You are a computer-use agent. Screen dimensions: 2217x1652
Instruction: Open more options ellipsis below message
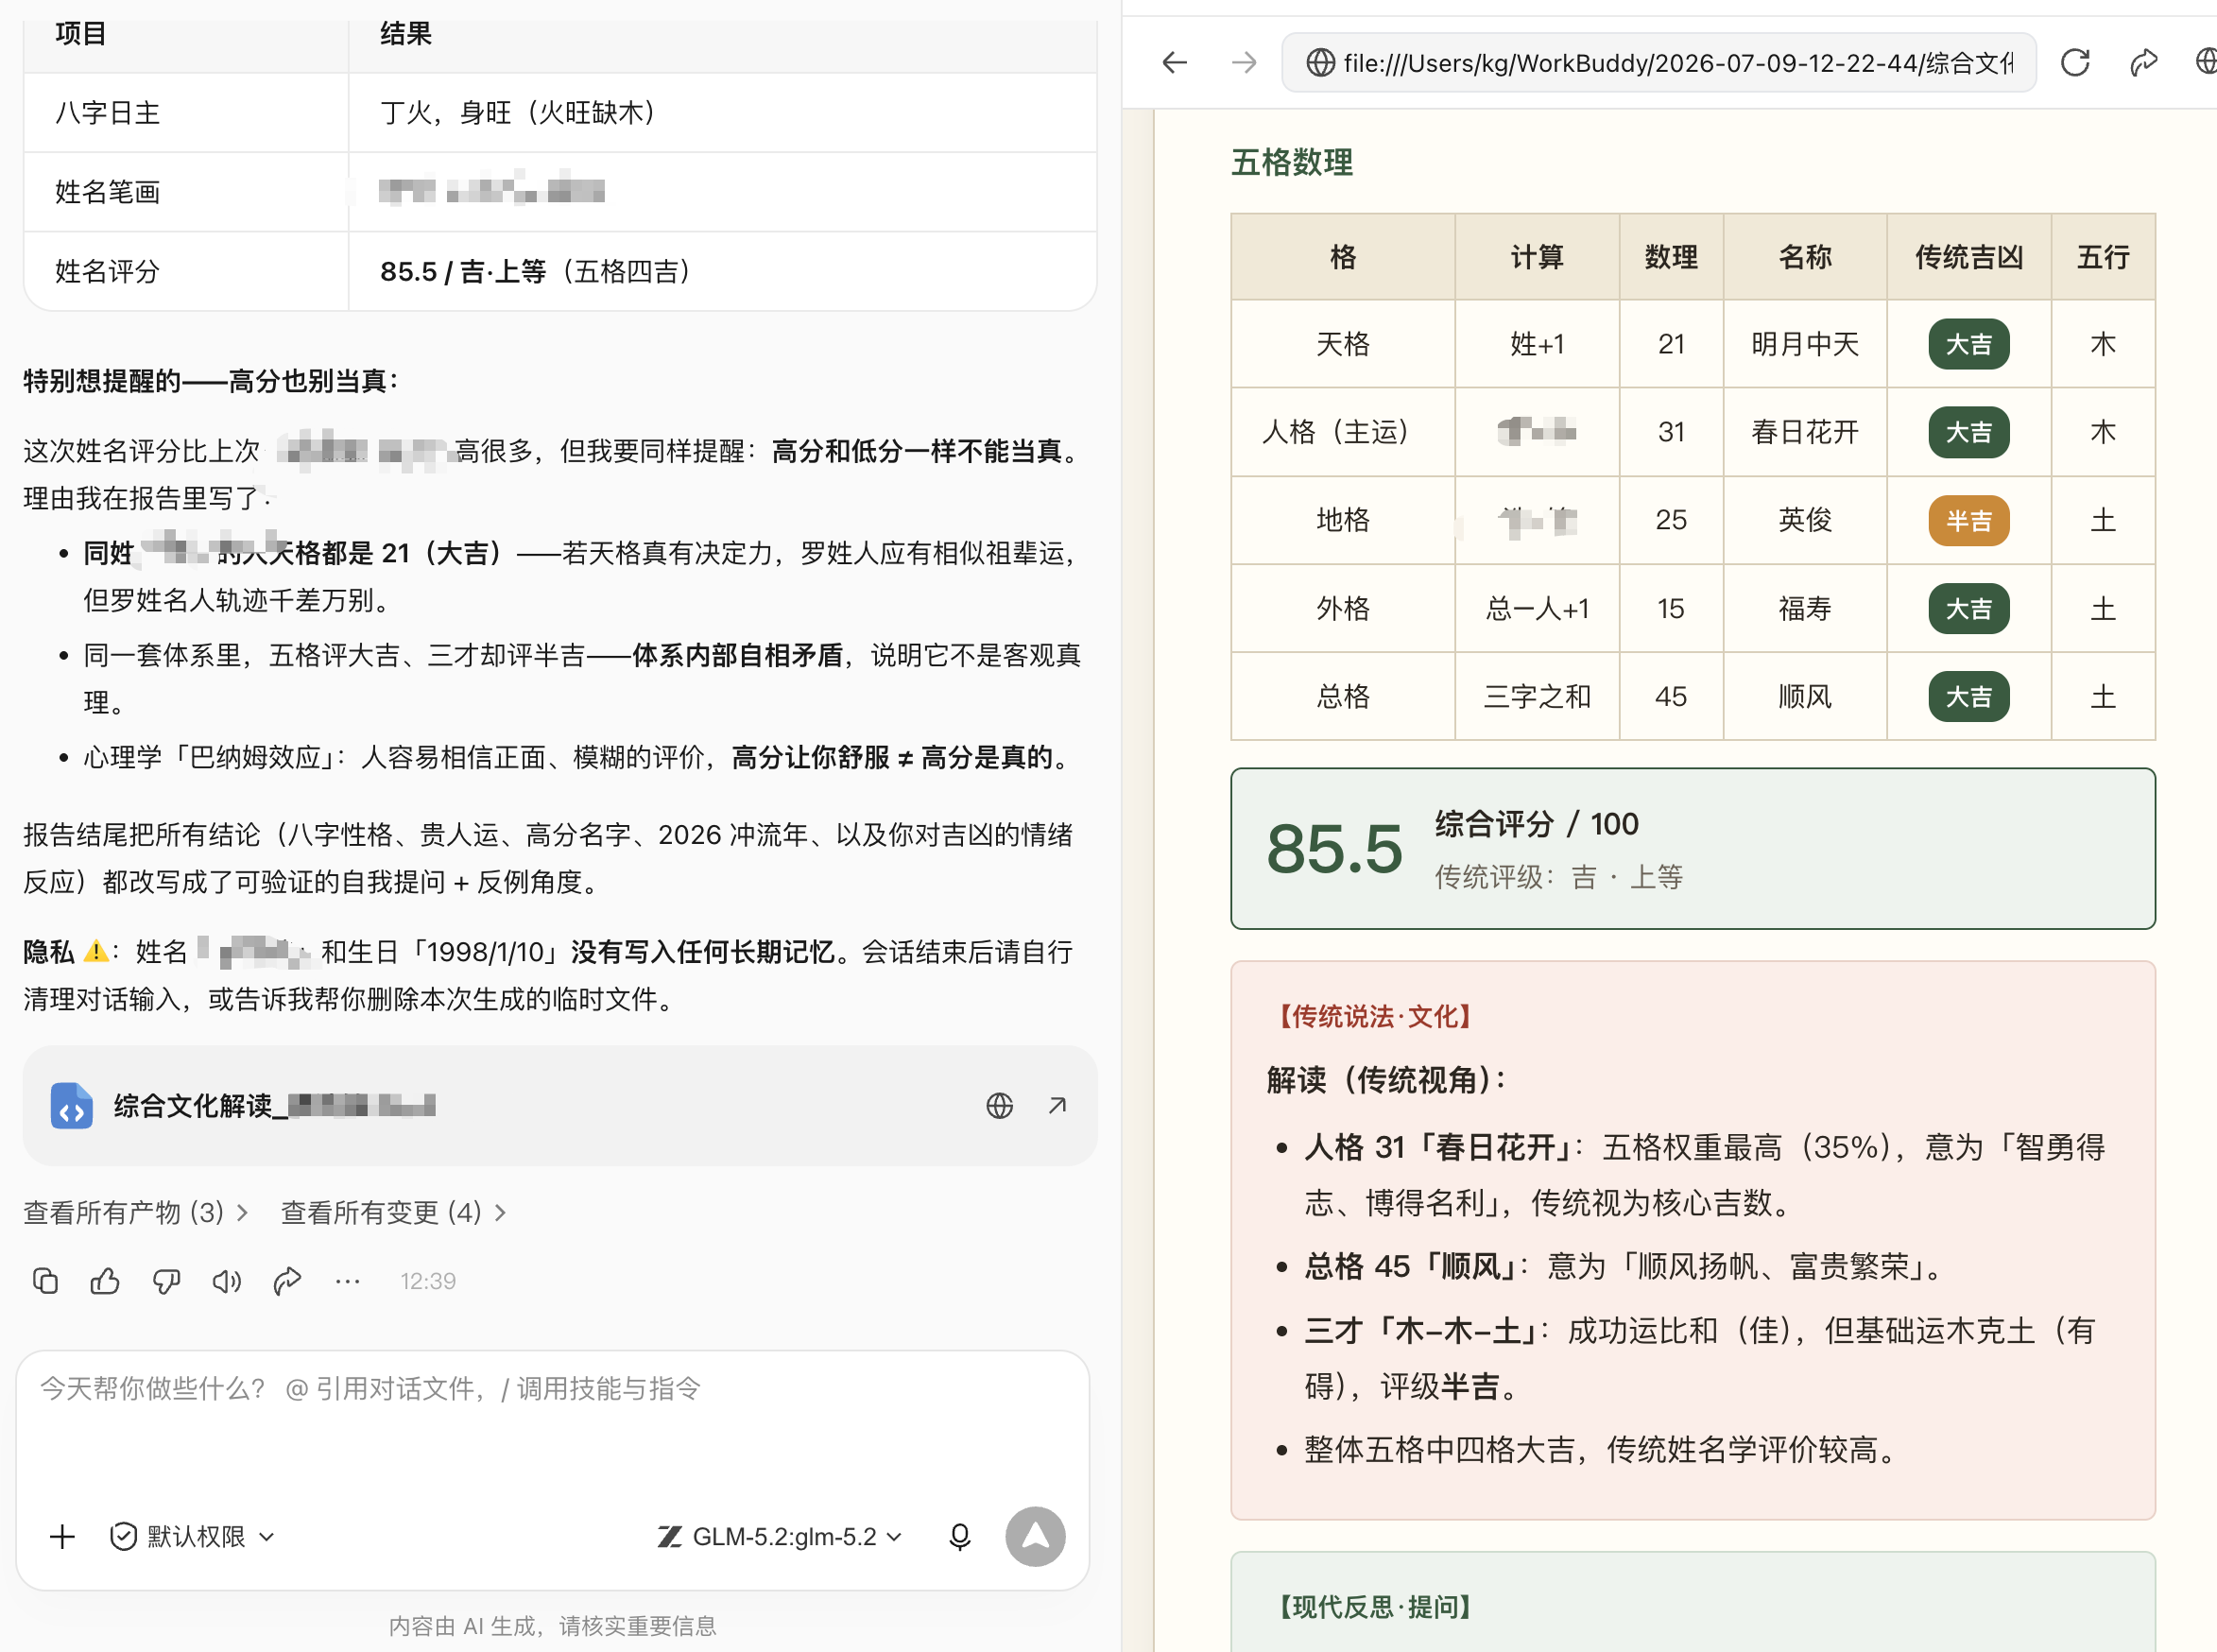point(347,1281)
